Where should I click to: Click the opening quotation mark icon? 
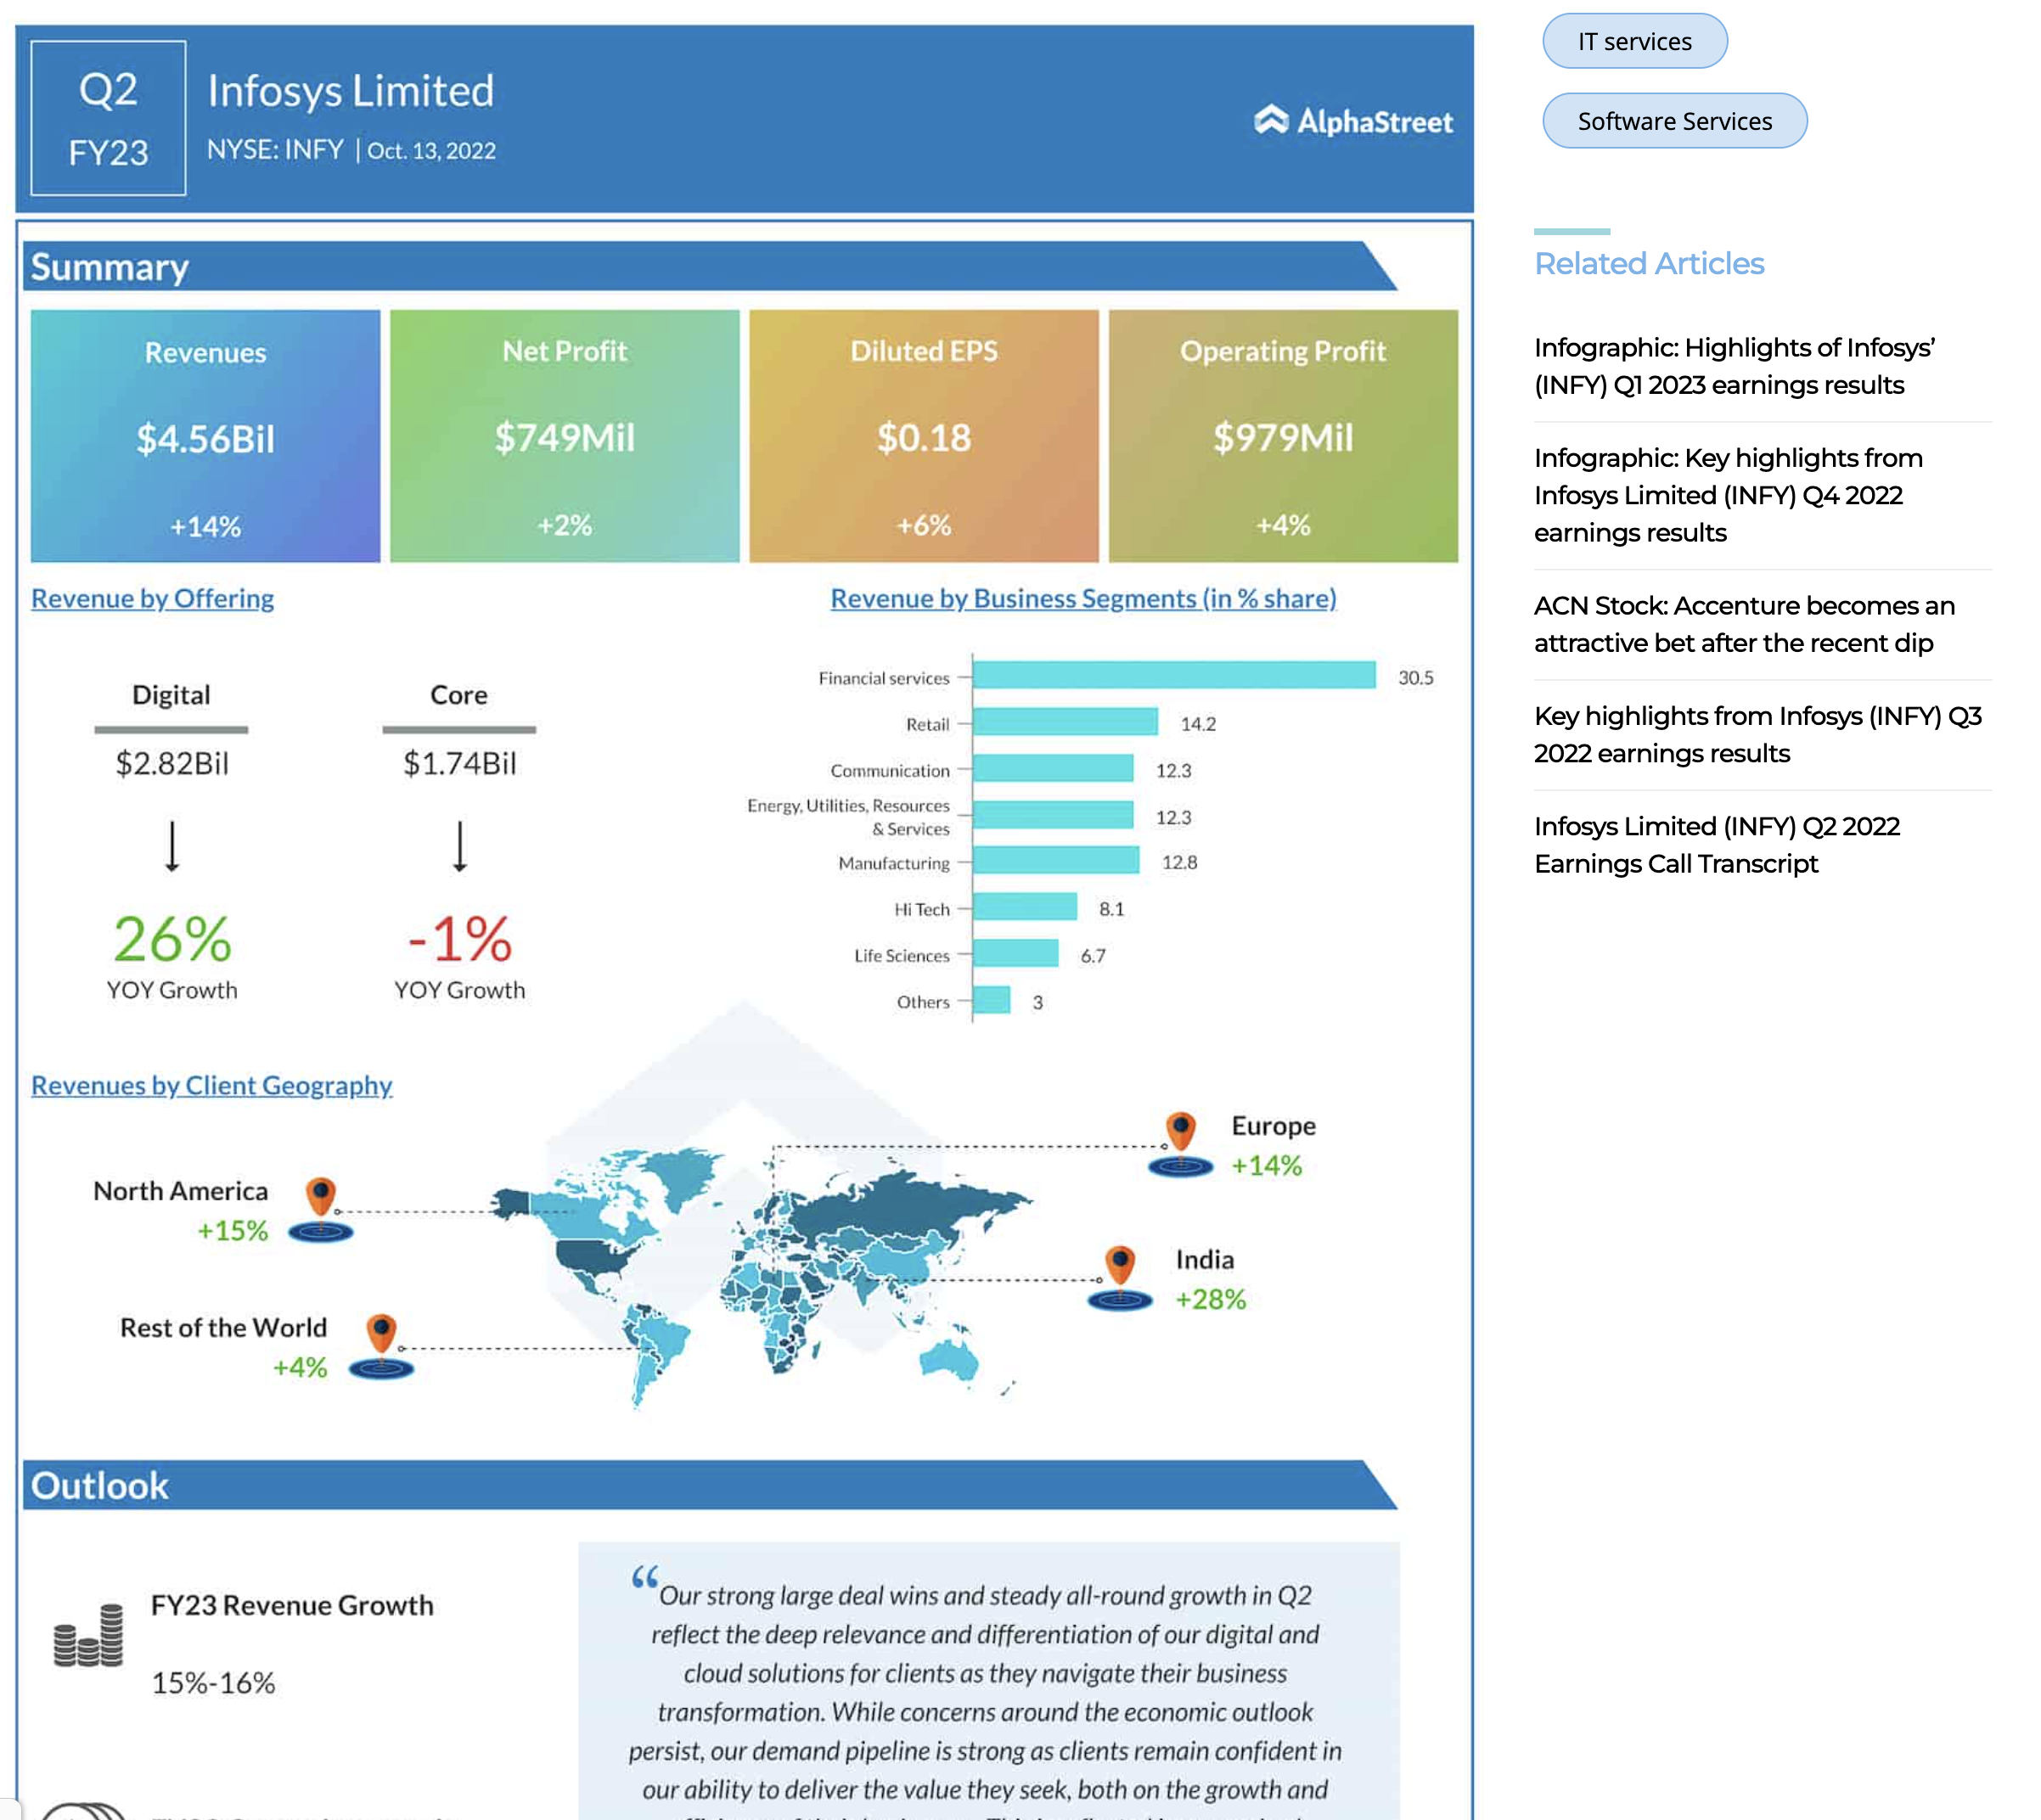[x=644, y=1577]
